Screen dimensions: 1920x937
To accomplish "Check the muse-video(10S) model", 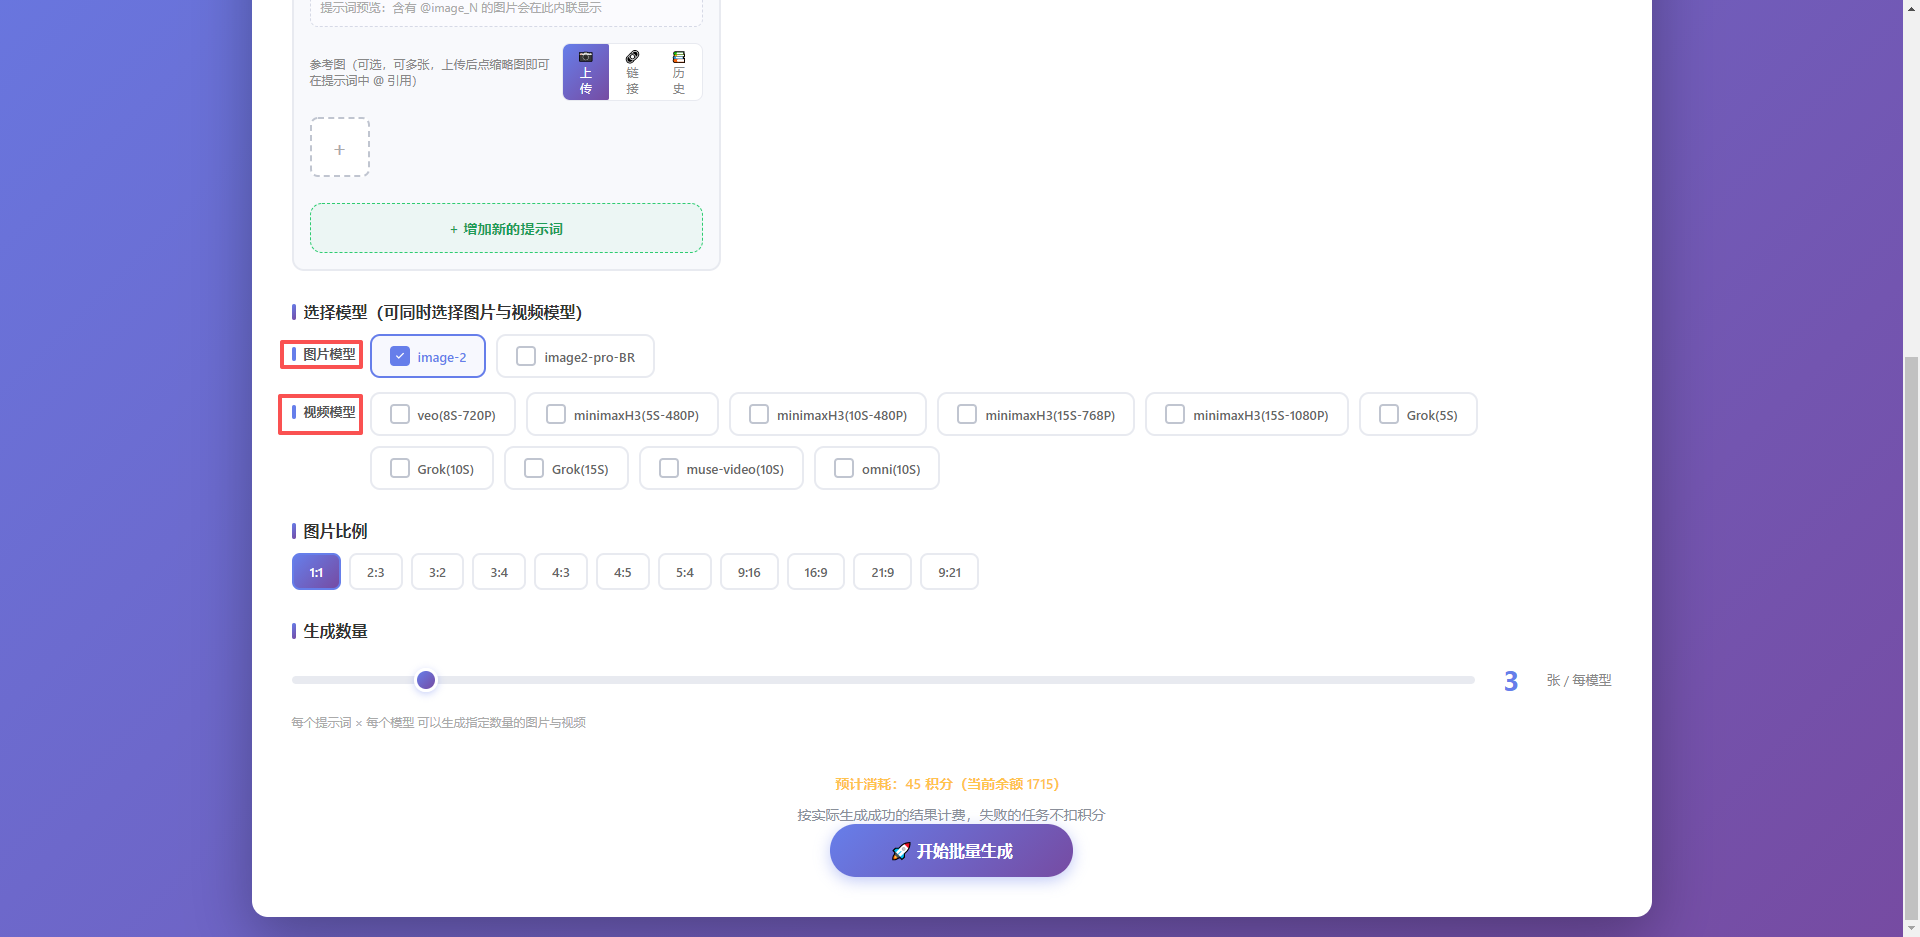I will pos(669,468).
